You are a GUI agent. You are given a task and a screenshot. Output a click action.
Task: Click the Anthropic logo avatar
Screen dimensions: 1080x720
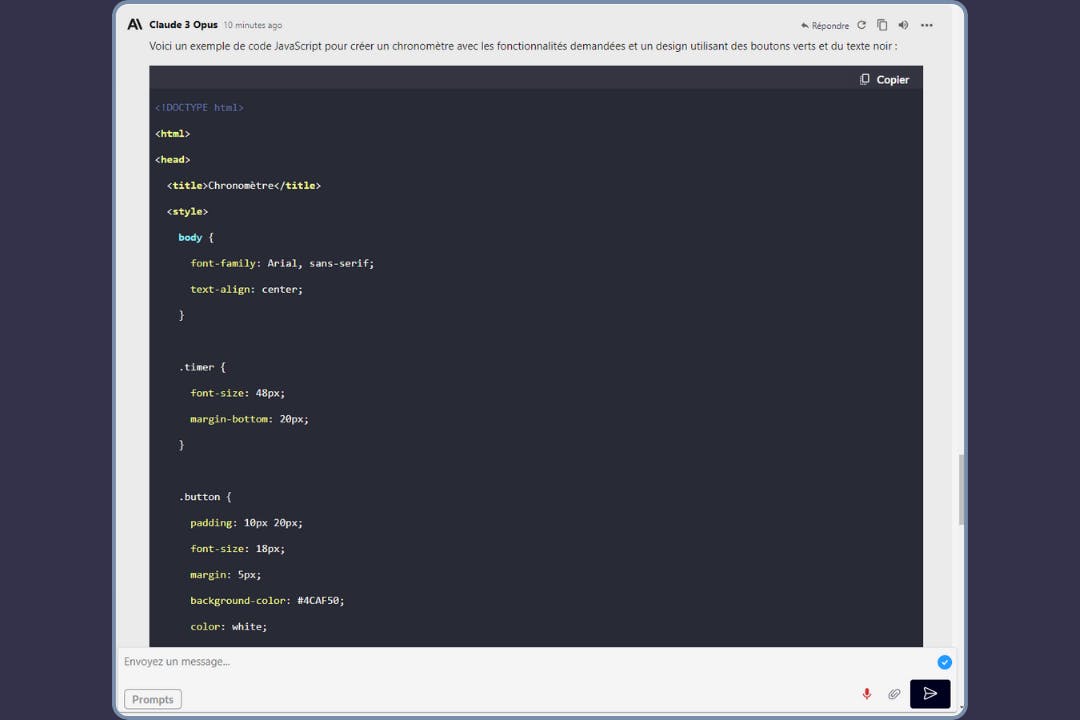[134, 24]
